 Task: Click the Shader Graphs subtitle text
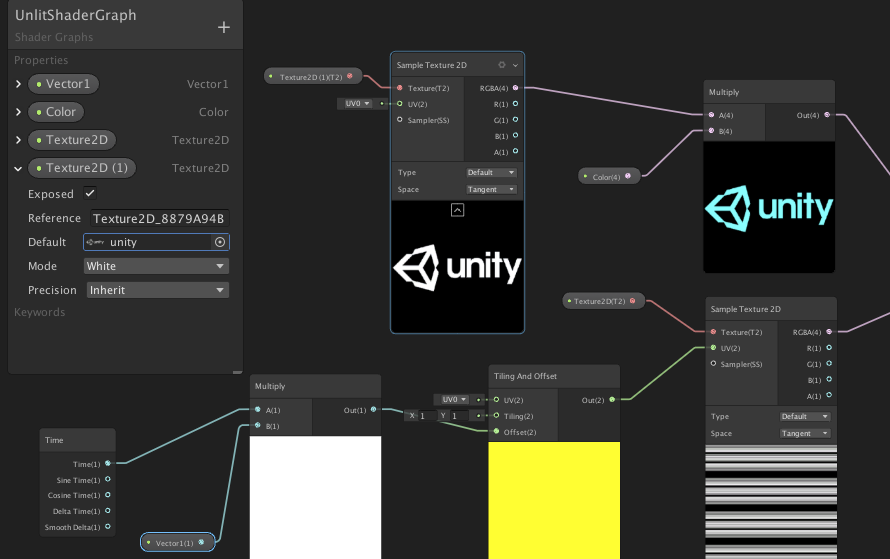[x=54, y=37]
